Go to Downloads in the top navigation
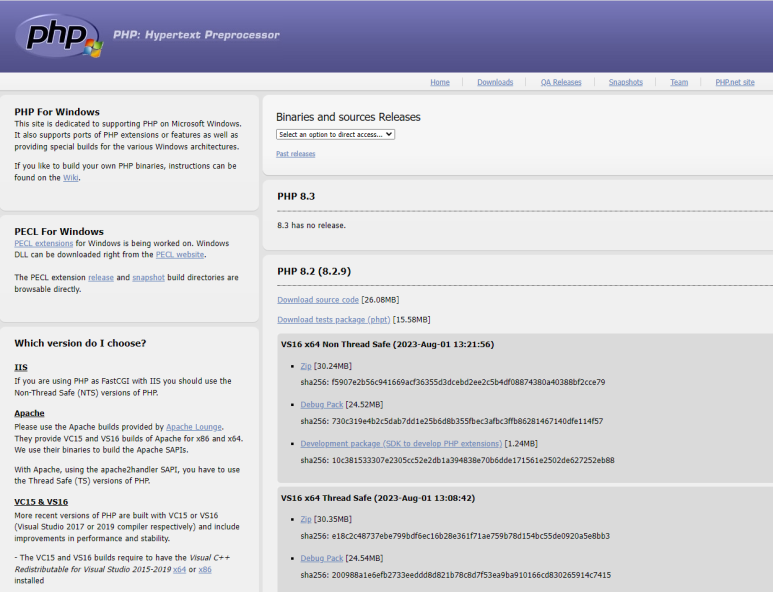773x592 pixels. [x=495, y=82]
